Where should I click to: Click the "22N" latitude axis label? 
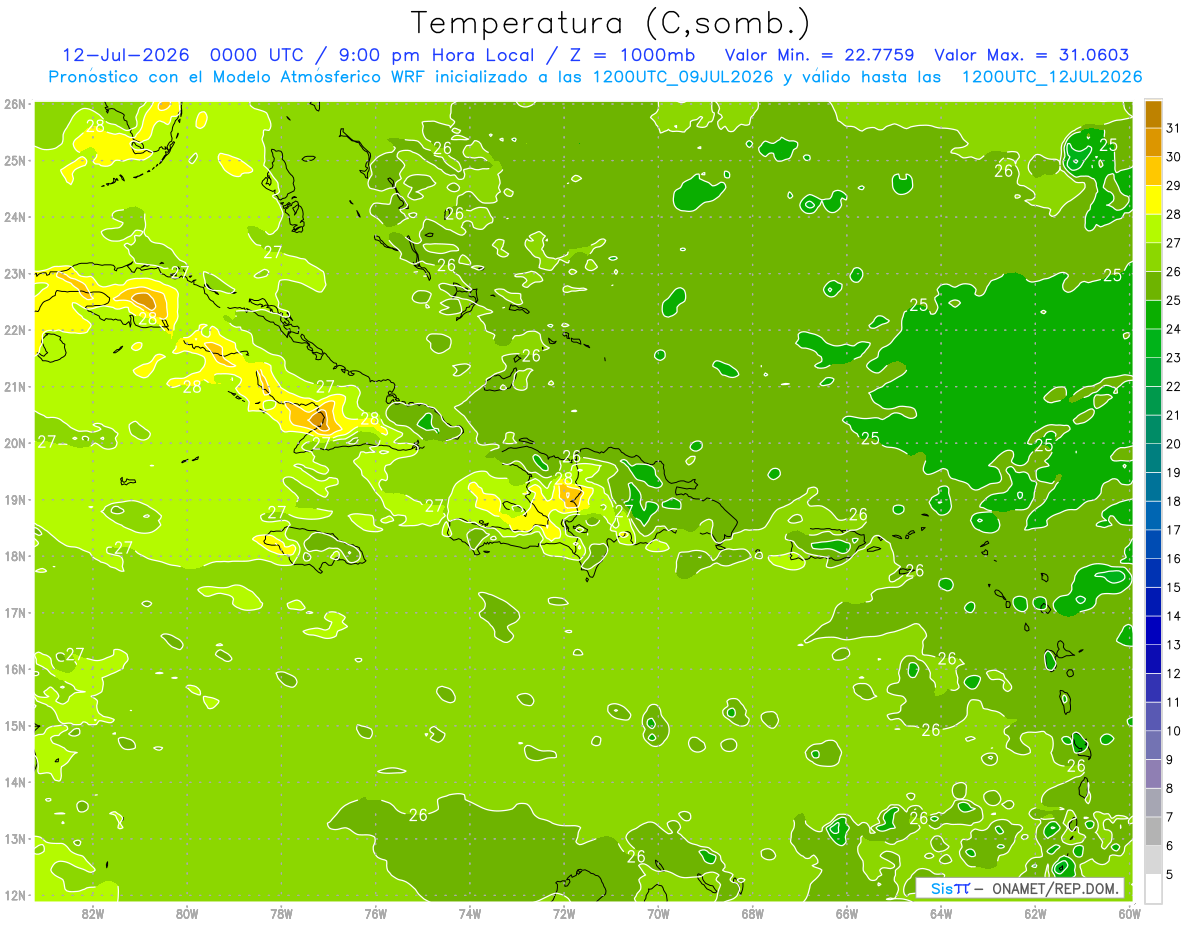tap(14, 330)
